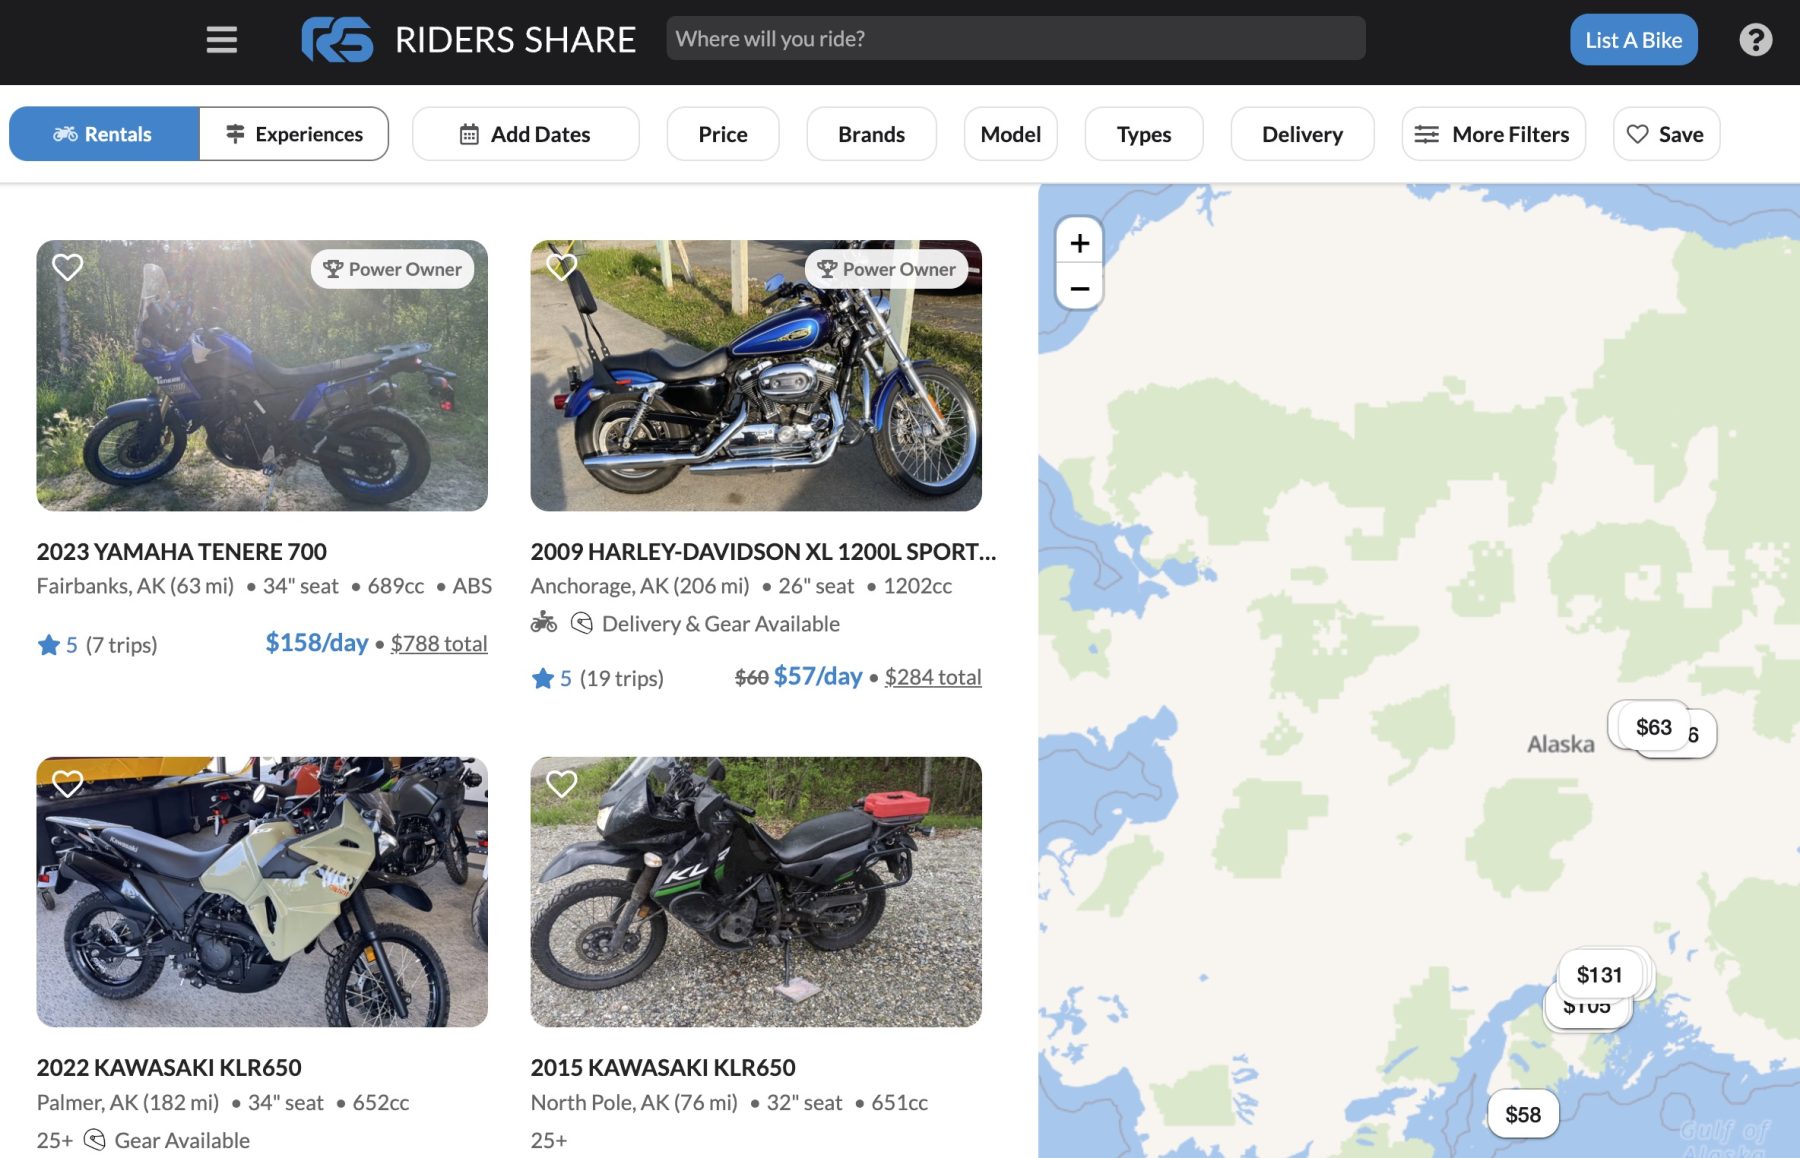Open the $788 total price link
1800x1158 pixels.
tap(439, 644)
